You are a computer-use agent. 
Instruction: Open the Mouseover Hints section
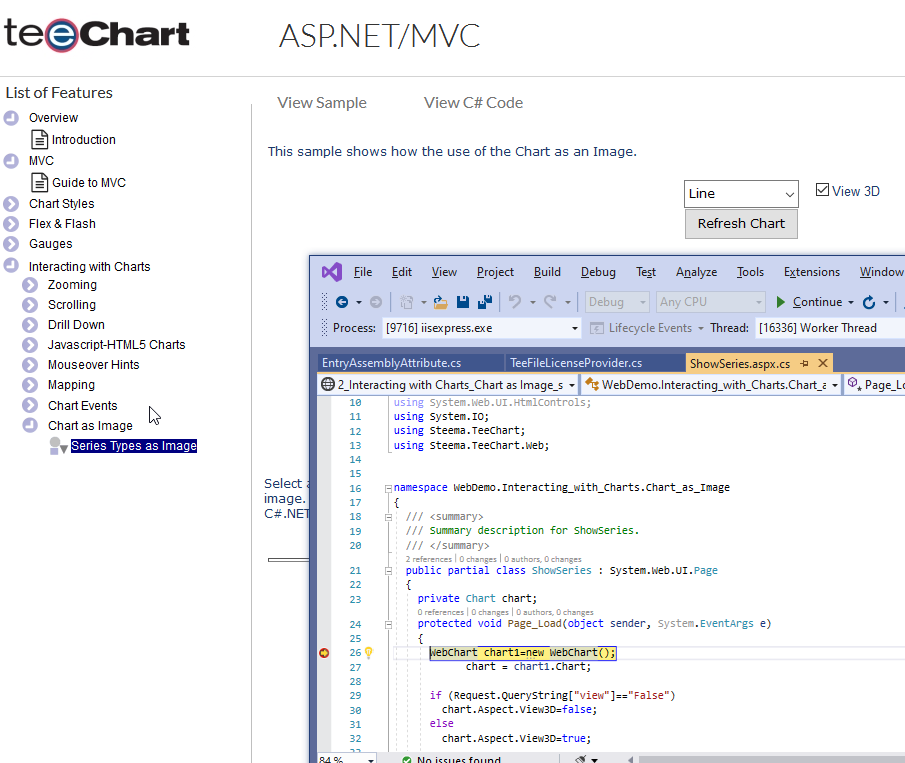94,365
